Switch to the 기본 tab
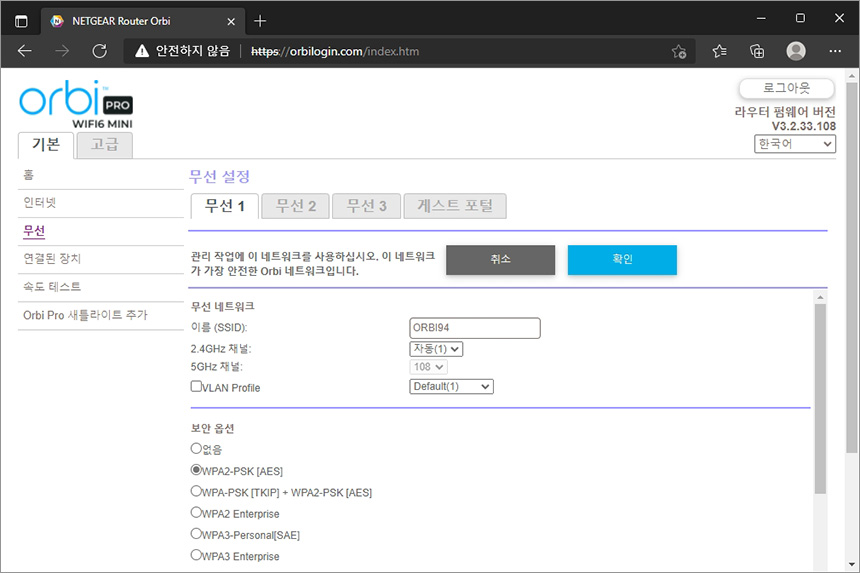This screenshot has height=573, width=860. click(46, 145)
